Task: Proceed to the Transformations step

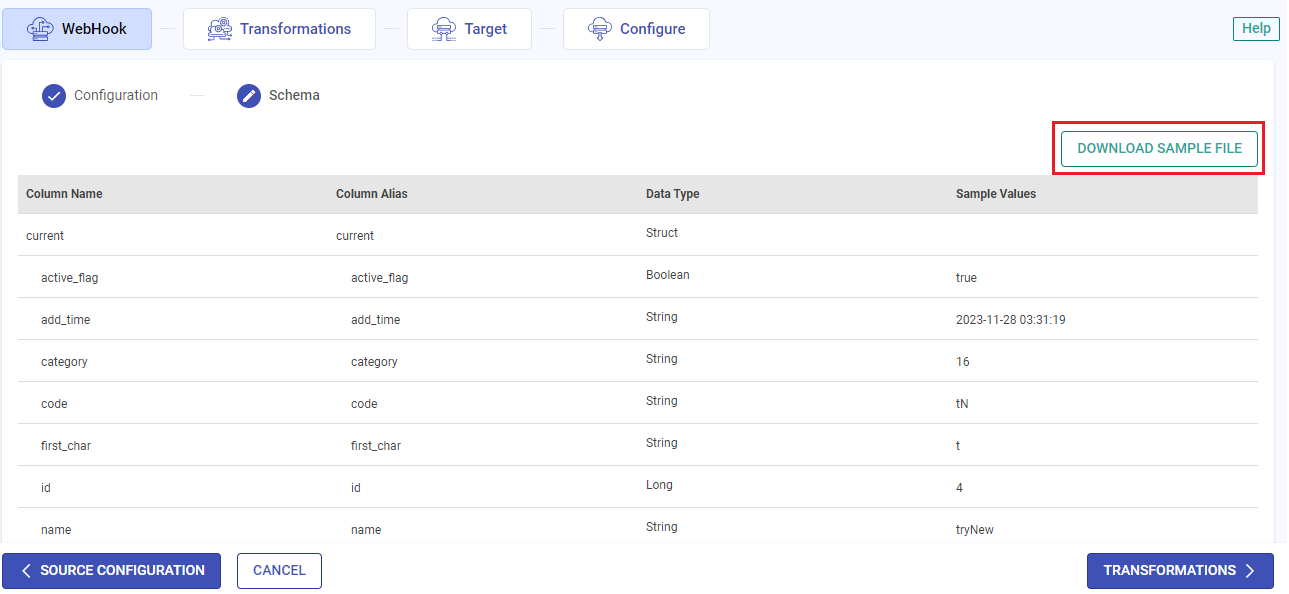Action: coord(1180,570)
